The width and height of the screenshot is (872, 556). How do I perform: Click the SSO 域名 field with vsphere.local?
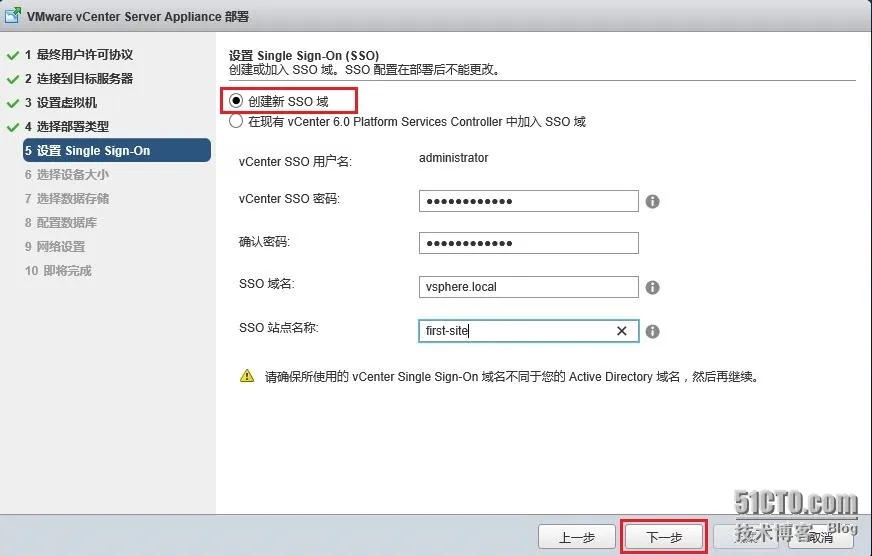(x=528, y=287)
